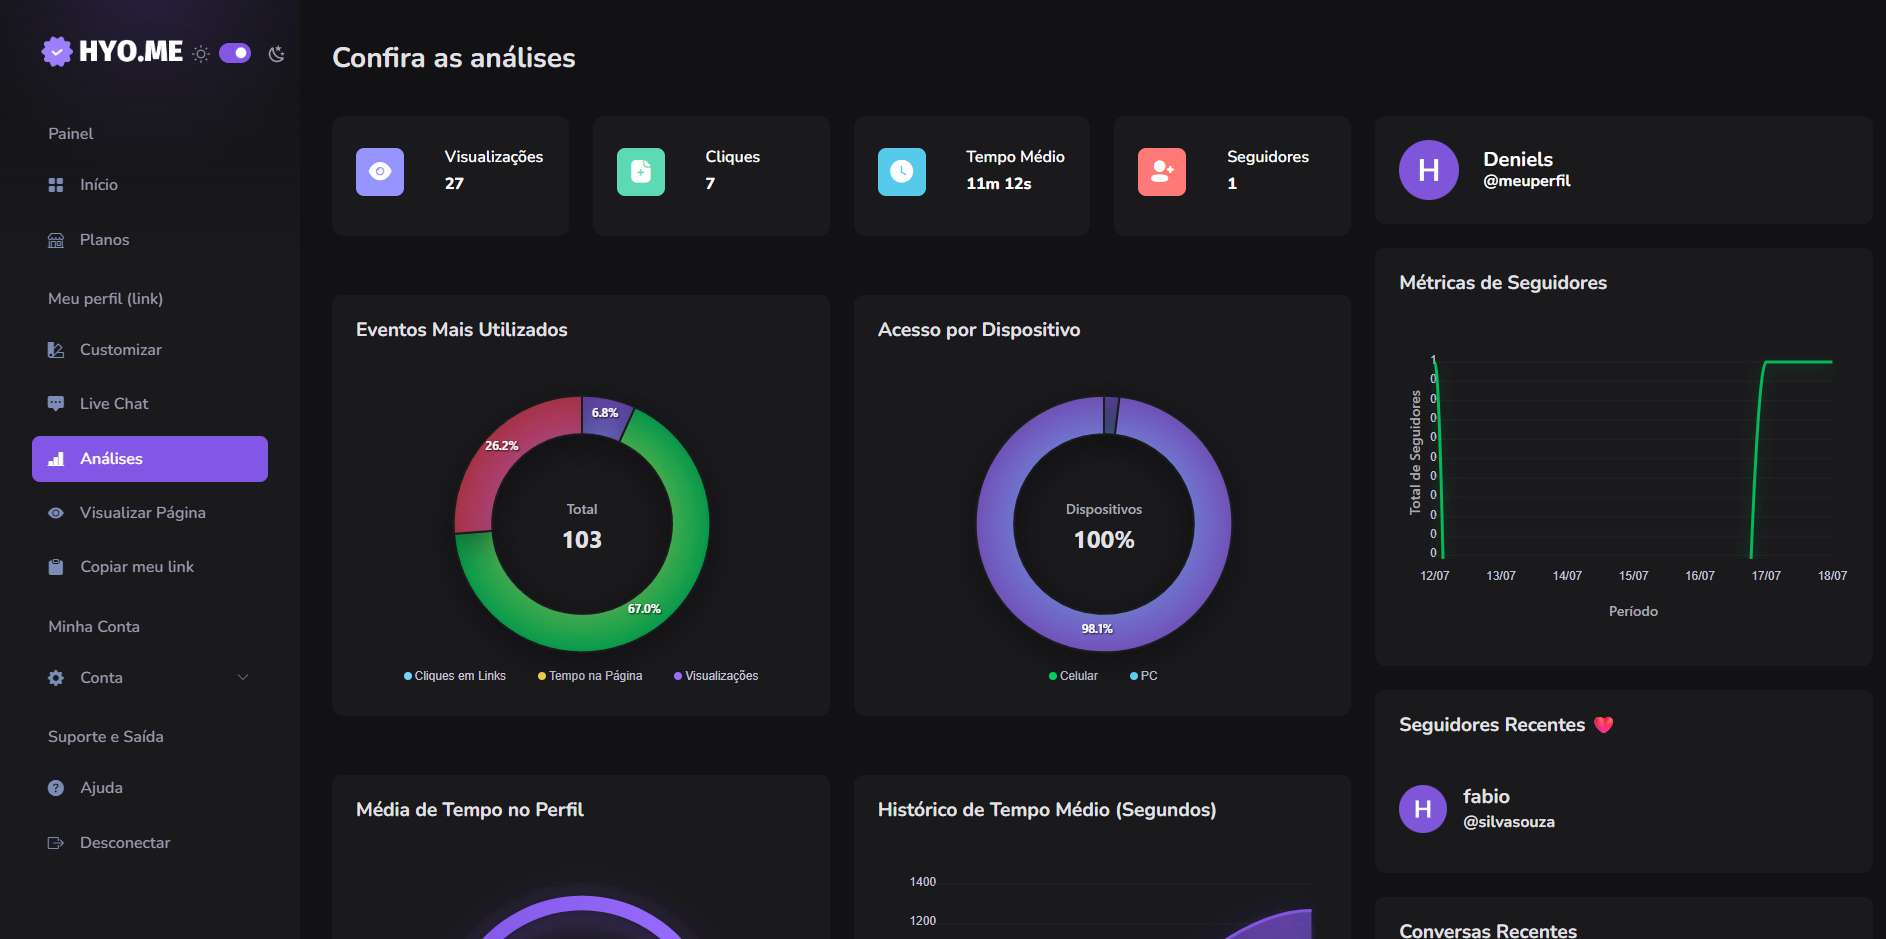
Task: Click the follower name fabio
Action: tap(1486, 797)
